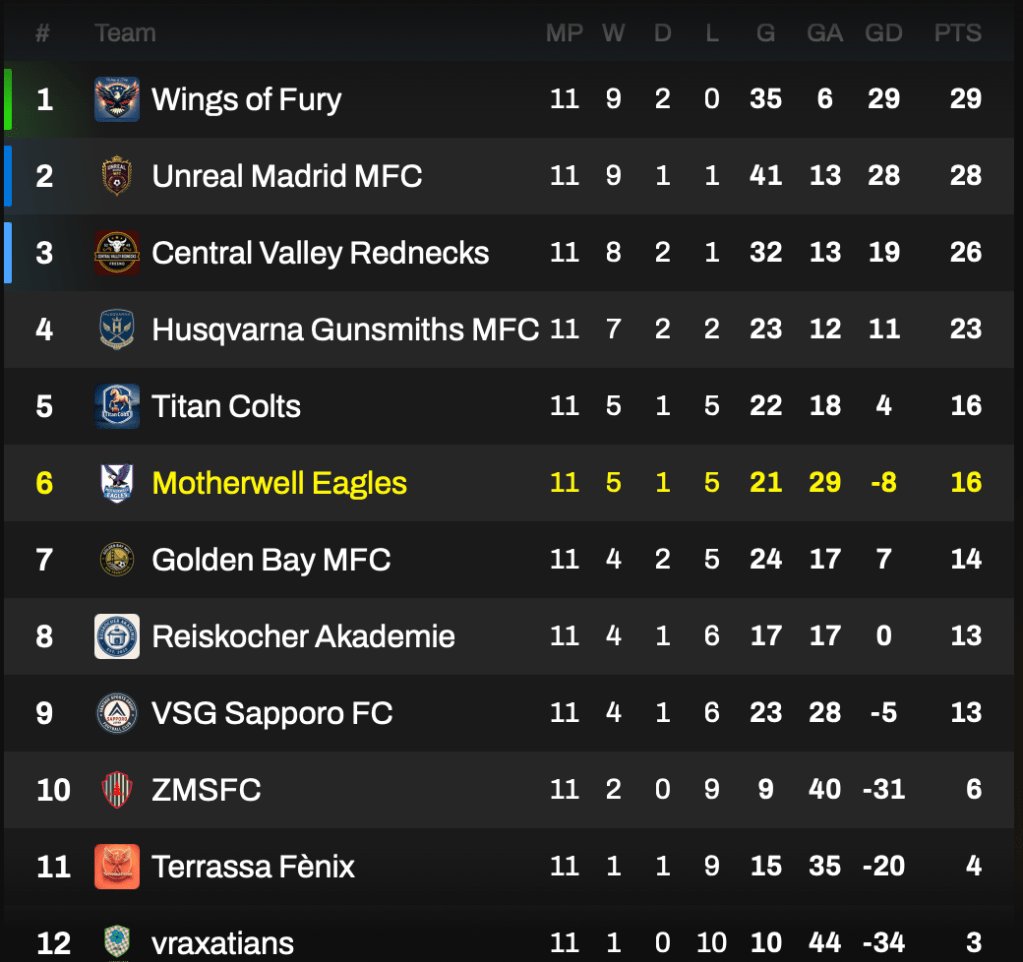Open the Wings of Fury team name link
The height and width of the screenshot is (962, 1023).
click(x=246, y=99)
